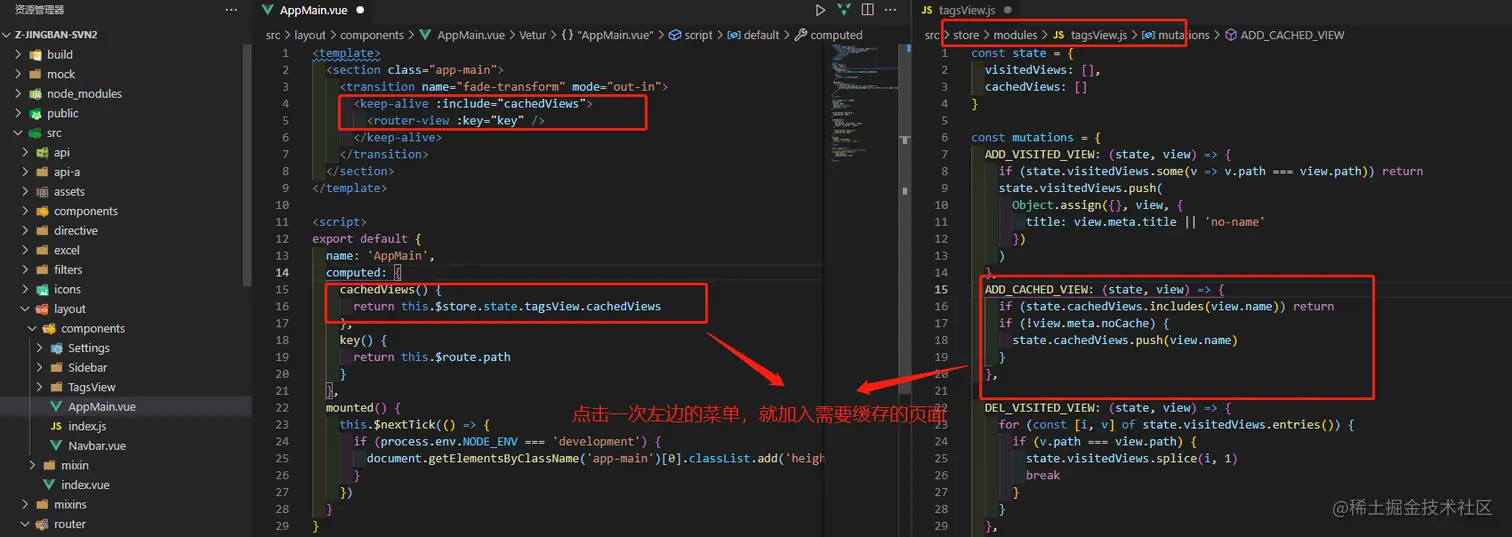The width and height of the screenshot is (1512, 537).
Task: Collapse the src folder chevron
Action: [x=19, y=133]
